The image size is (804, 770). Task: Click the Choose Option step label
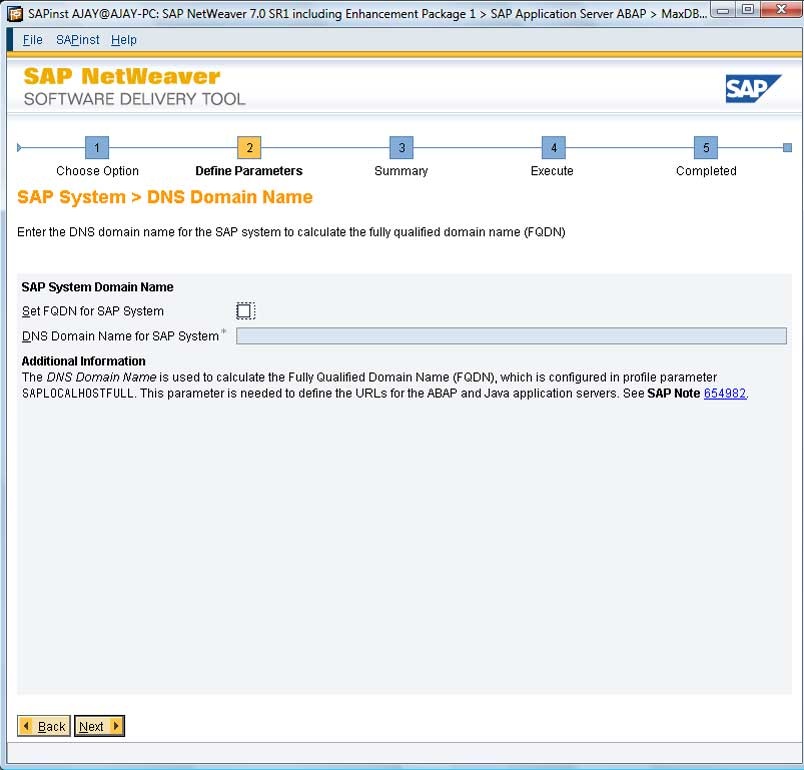(97, 171)
